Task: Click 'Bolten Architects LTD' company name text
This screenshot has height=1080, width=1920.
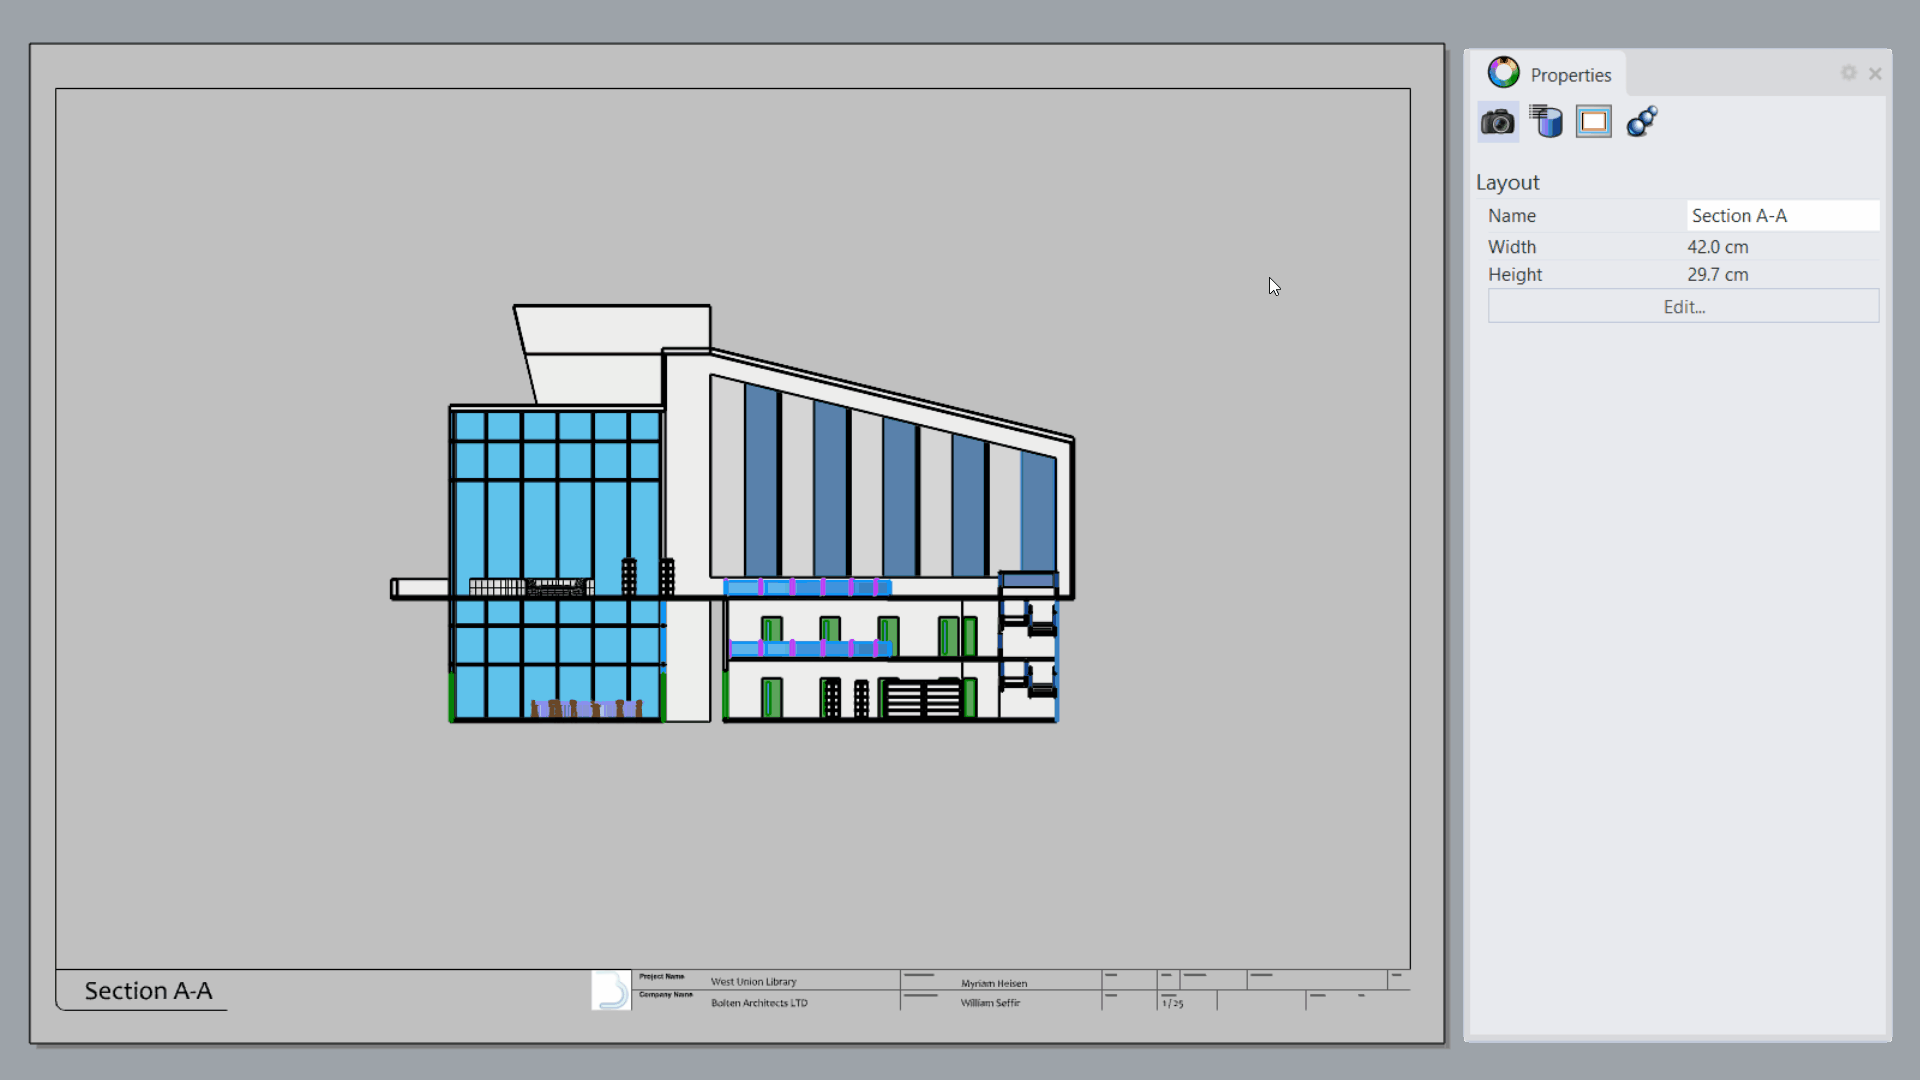Action: click(x=759, y=1003)
